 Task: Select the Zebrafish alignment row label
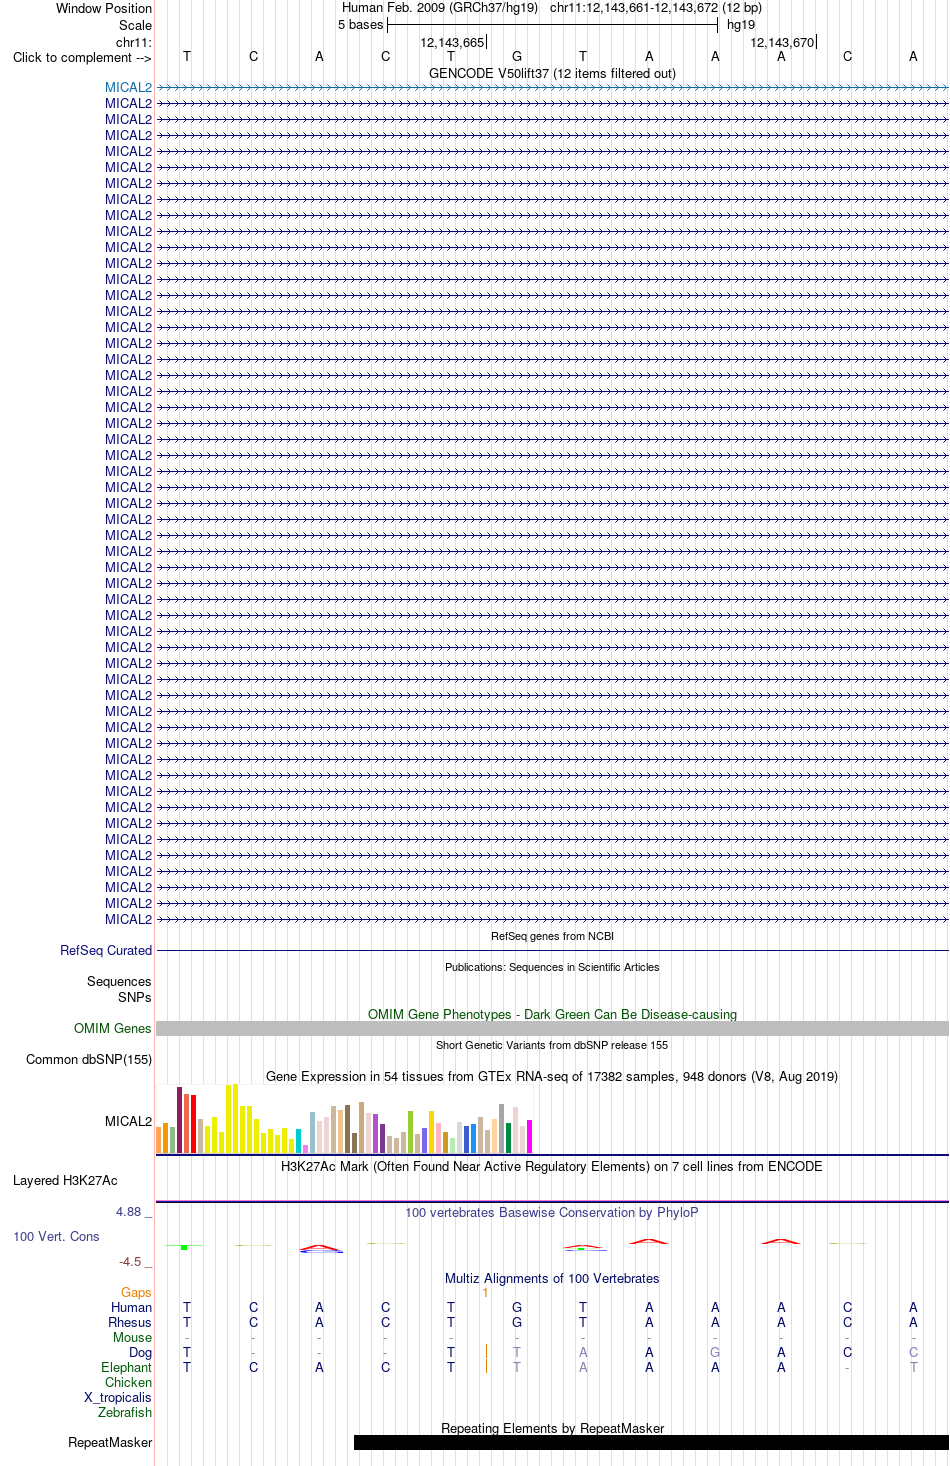[x=125, y=1412]
